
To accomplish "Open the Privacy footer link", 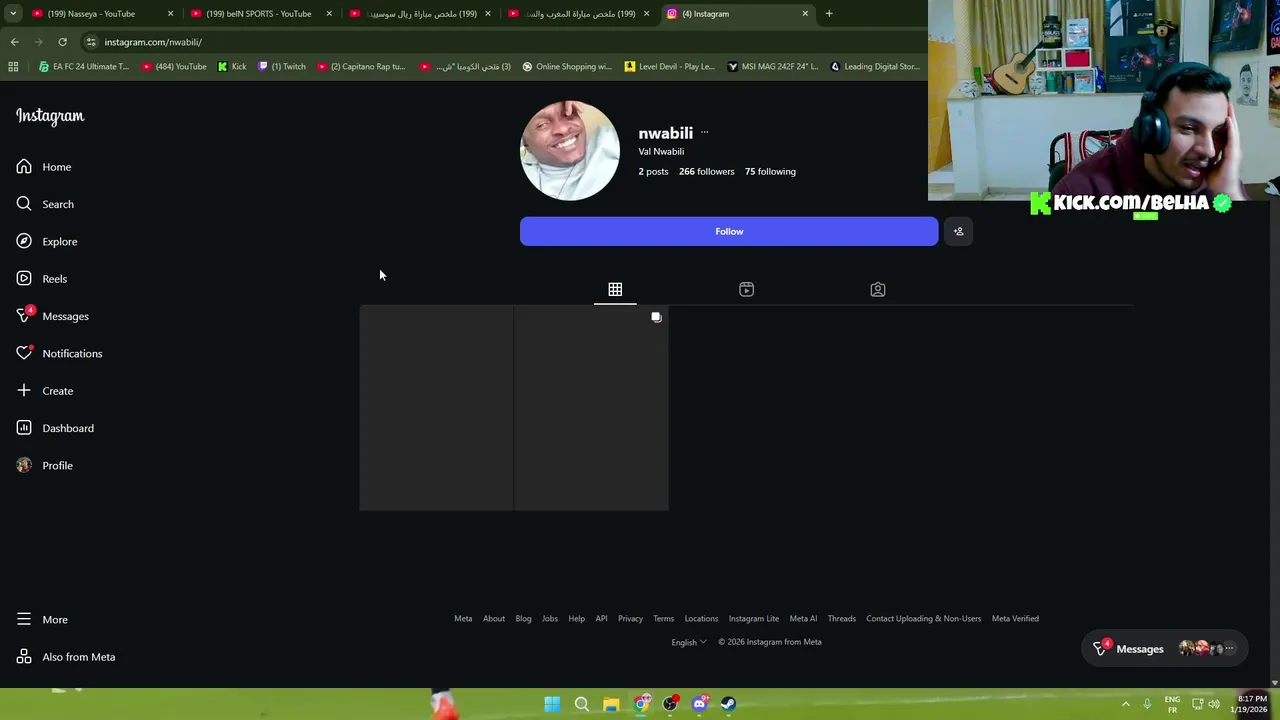I will pos(630,618).
